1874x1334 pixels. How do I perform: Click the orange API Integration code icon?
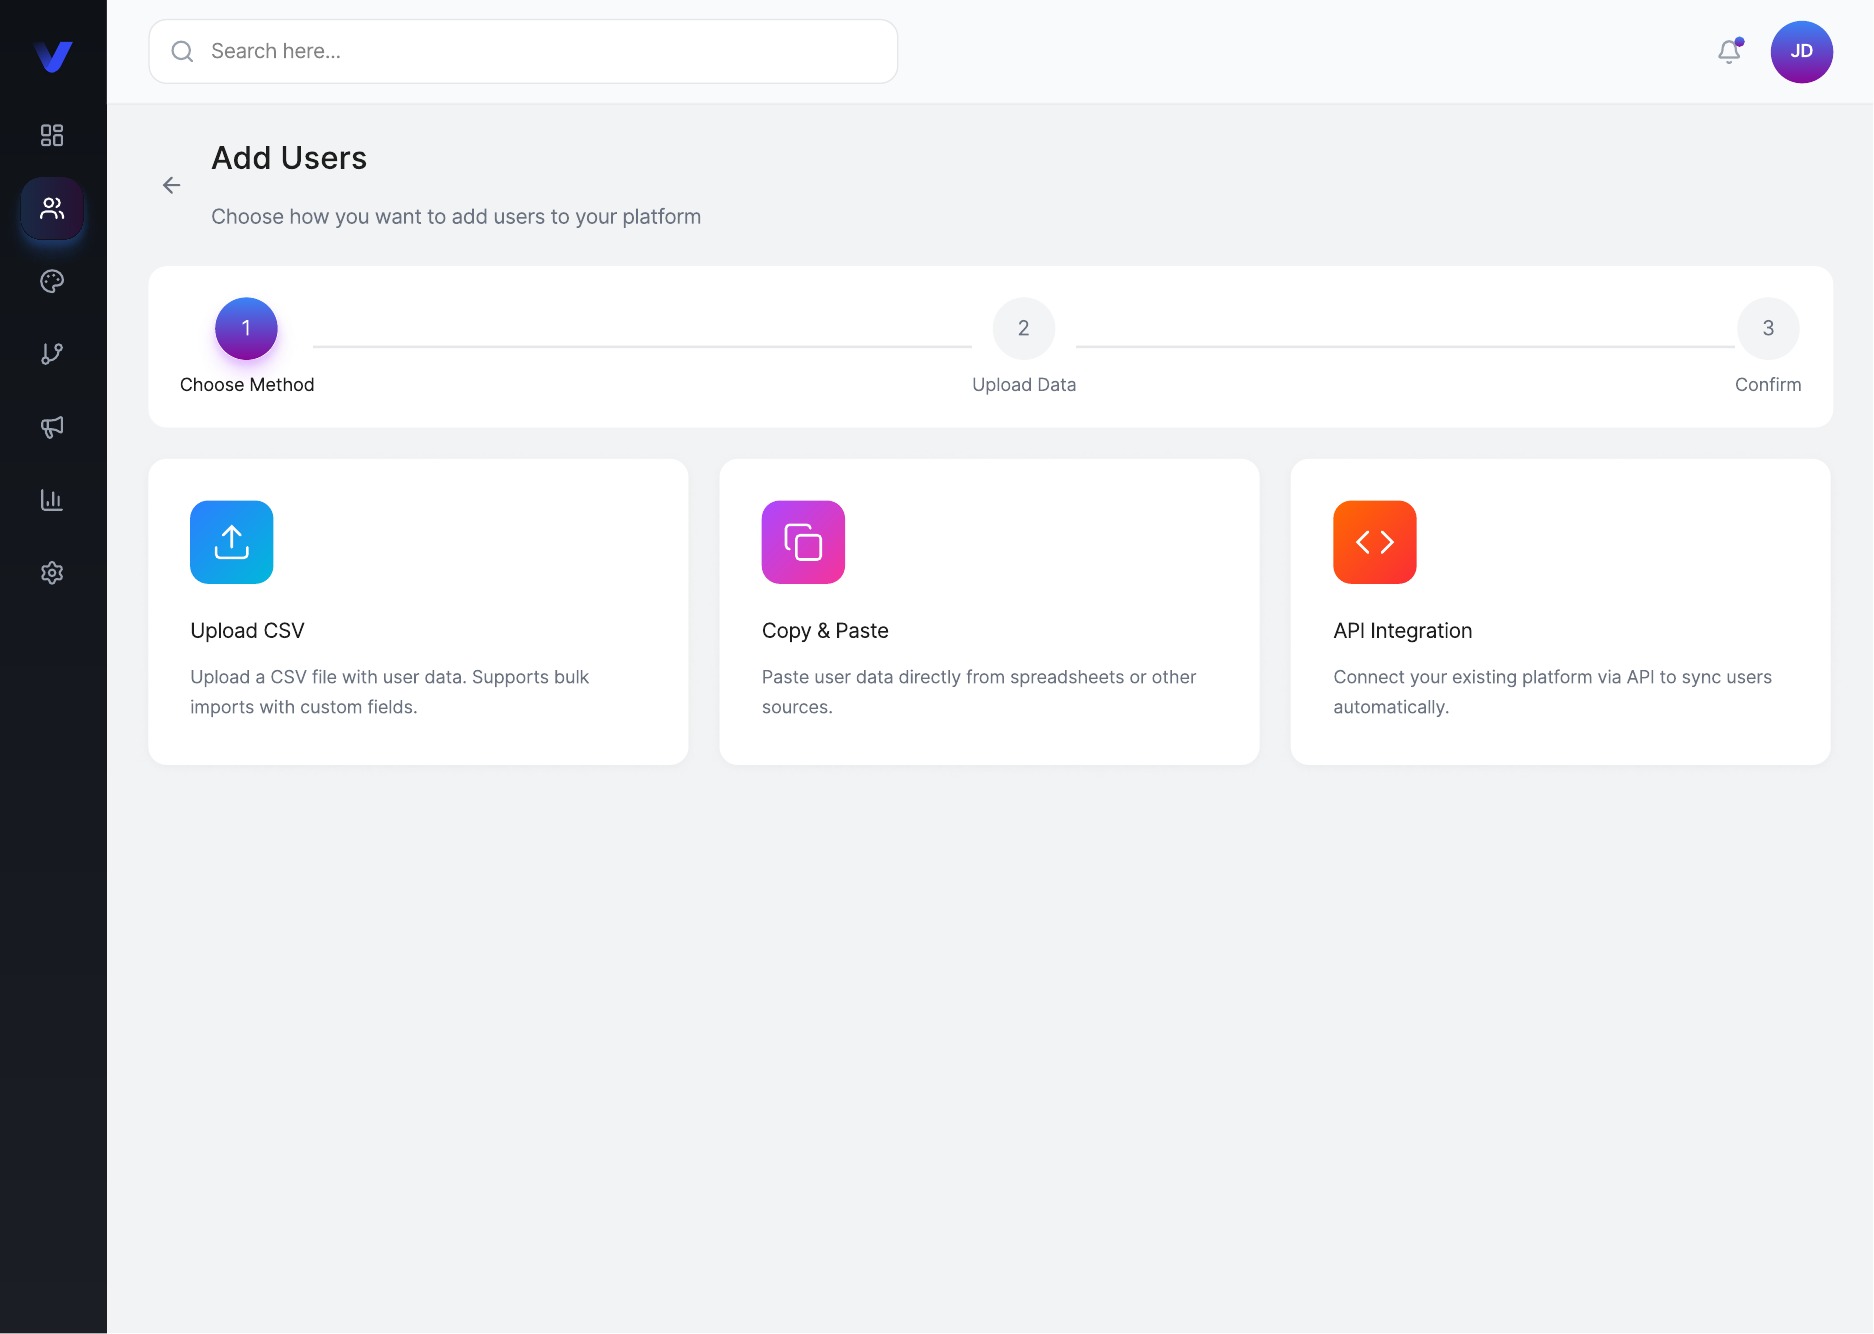pyautogui.click(x=1375, y=542)
